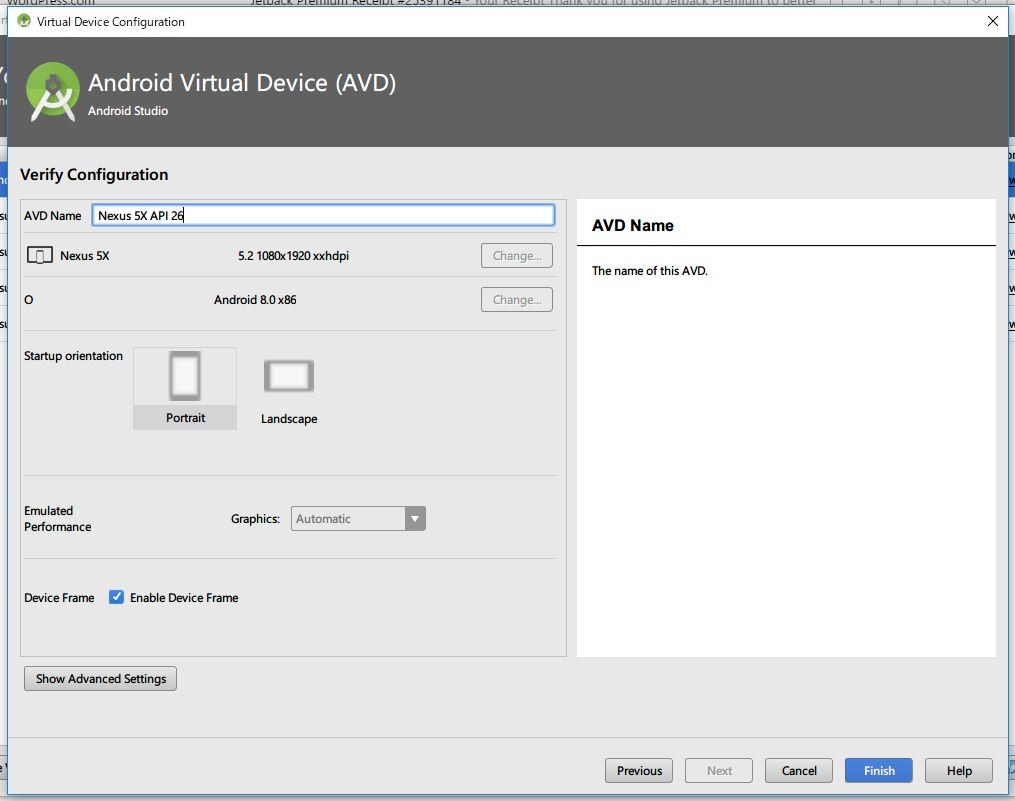
Task: Toggle Enable Device Frame checkbox
Action: 117,597
